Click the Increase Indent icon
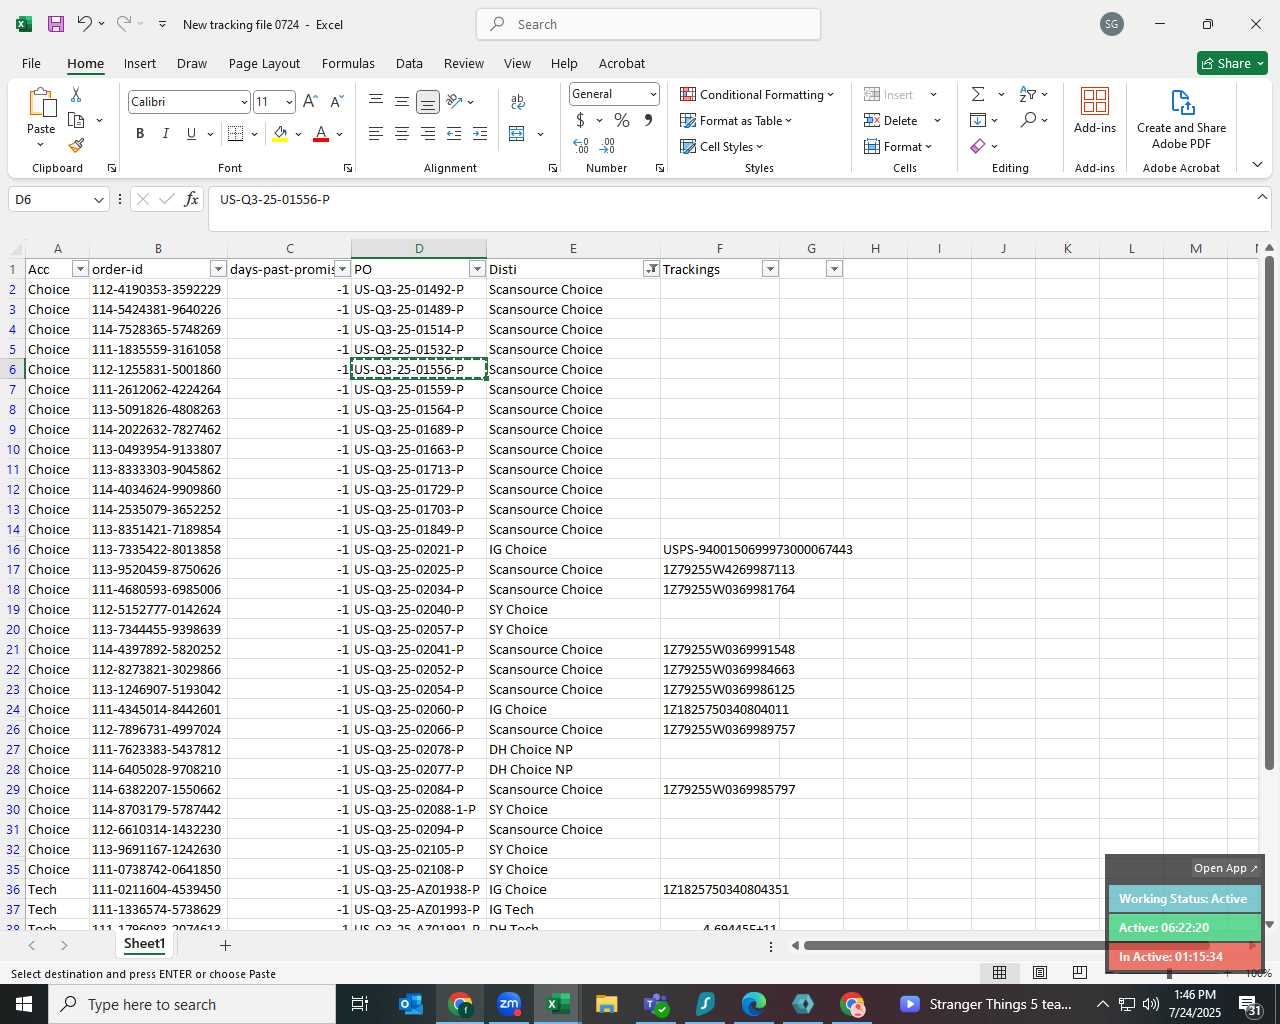The width and height of the screenshot is (1280, 1024). click(x=480, y=133)
